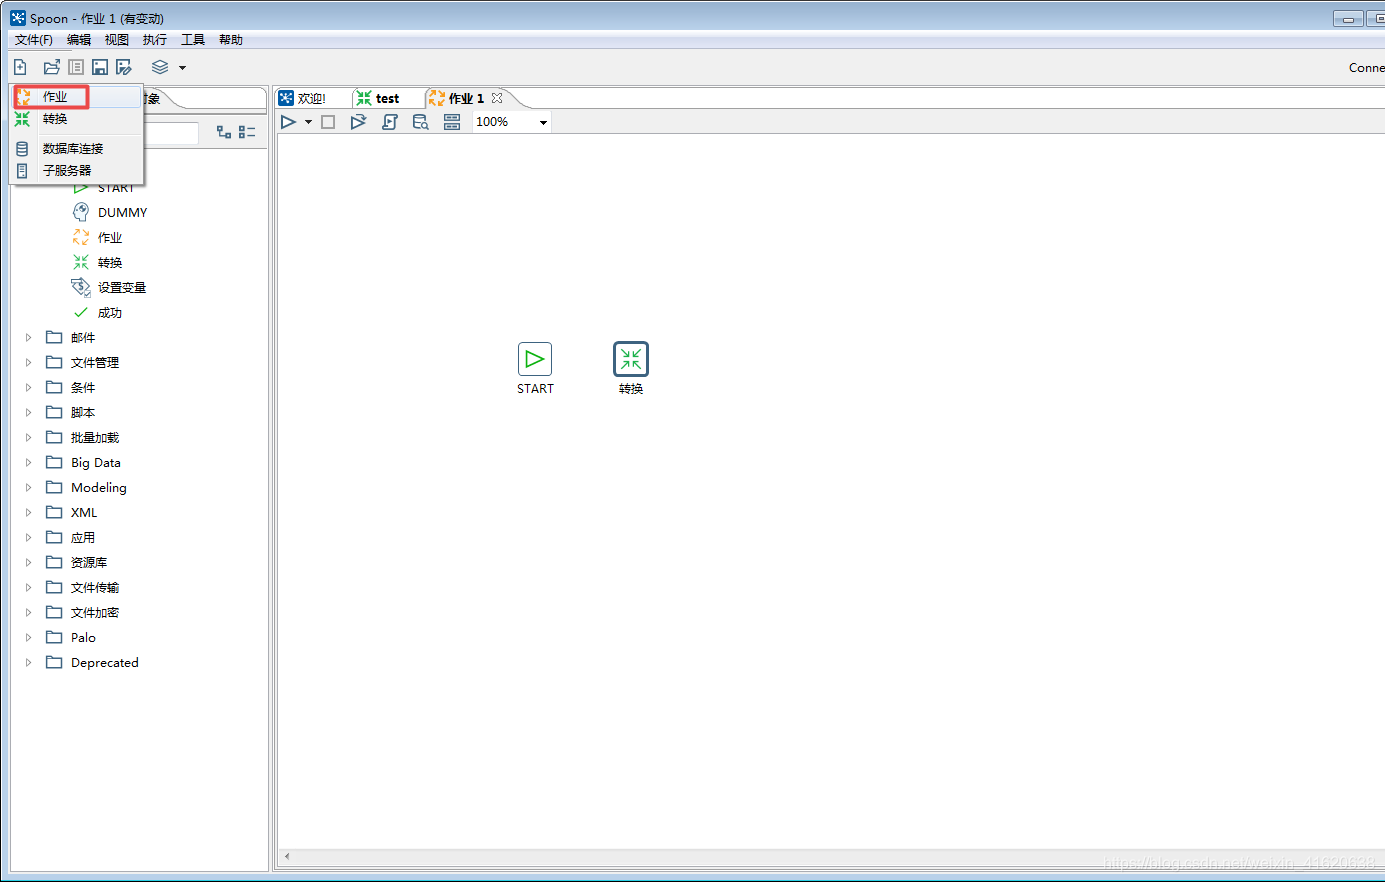Click the Save As icon

124,67
